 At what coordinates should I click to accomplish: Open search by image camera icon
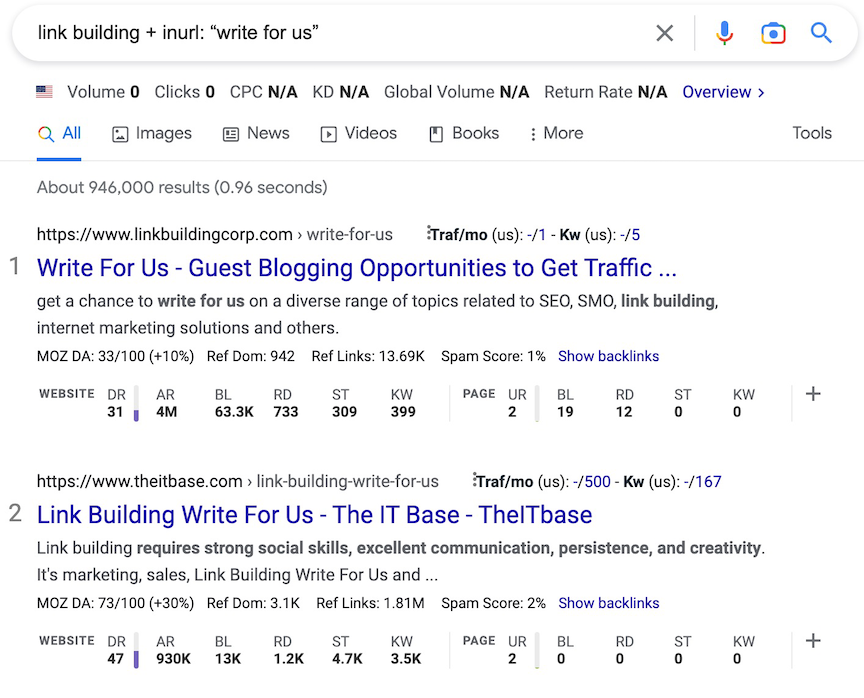(773, 33)
